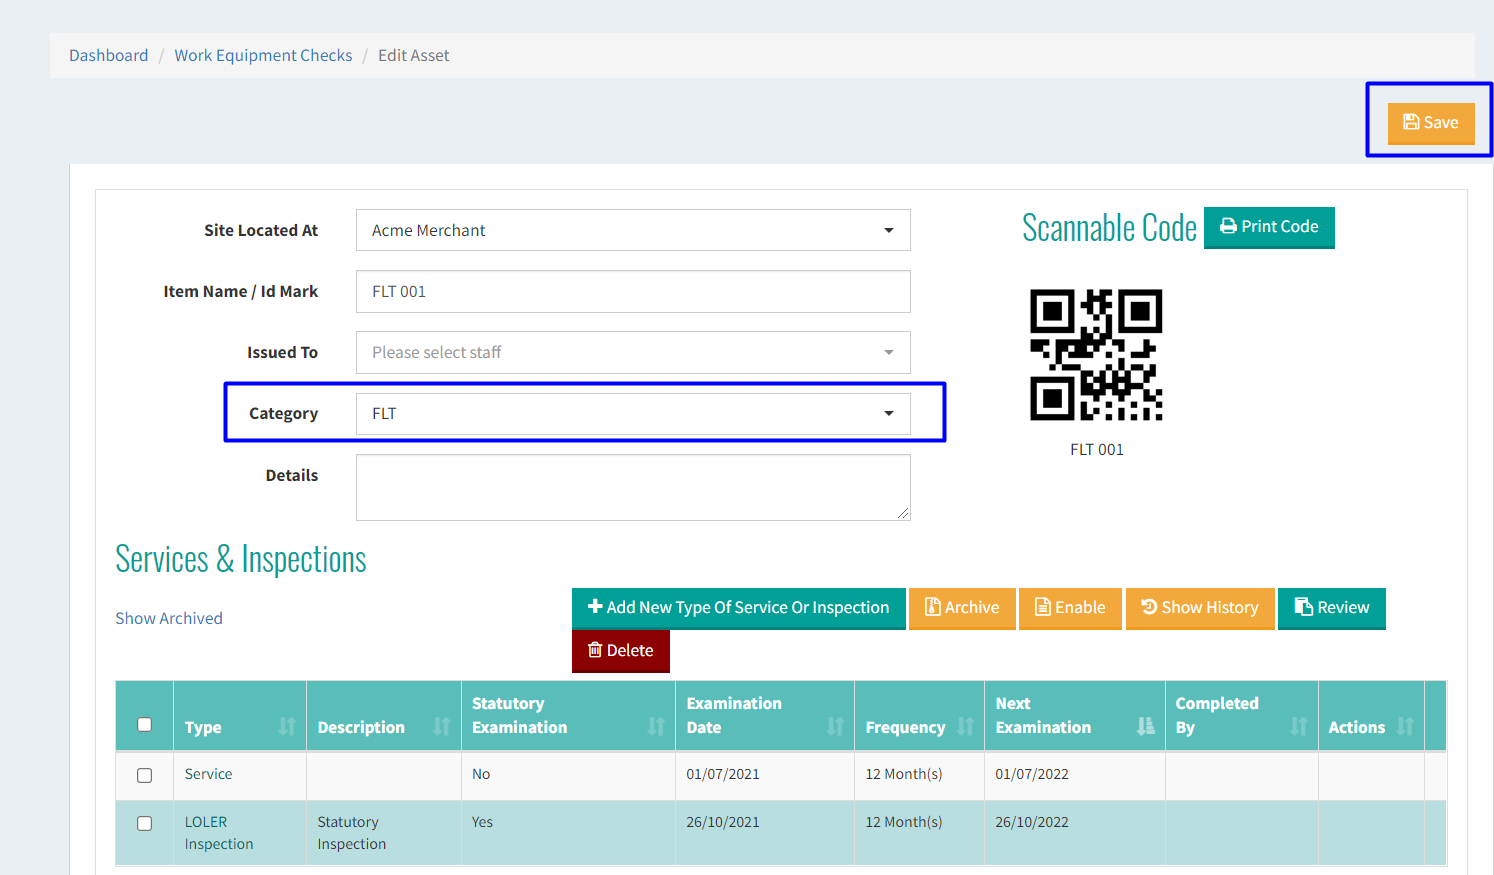Sort by Statutory Examination column arrows

(x=656, y=727)
